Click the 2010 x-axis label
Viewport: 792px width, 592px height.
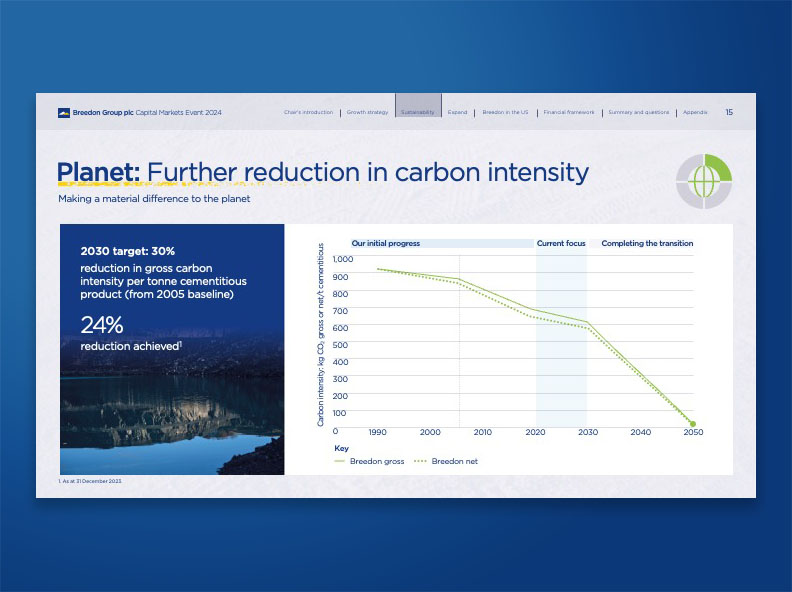coord(483,432)
